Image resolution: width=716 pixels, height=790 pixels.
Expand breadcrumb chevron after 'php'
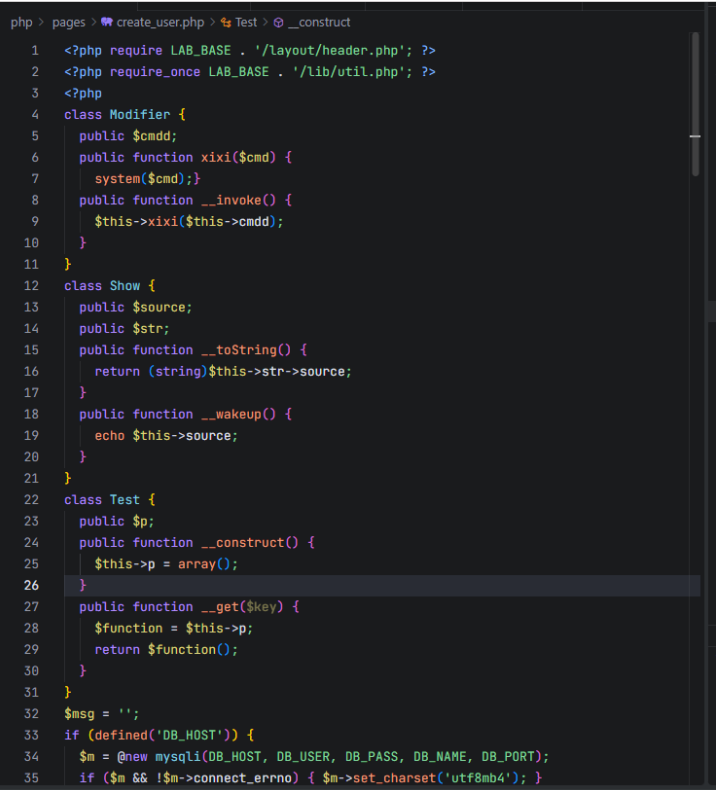tap(41, 23)
